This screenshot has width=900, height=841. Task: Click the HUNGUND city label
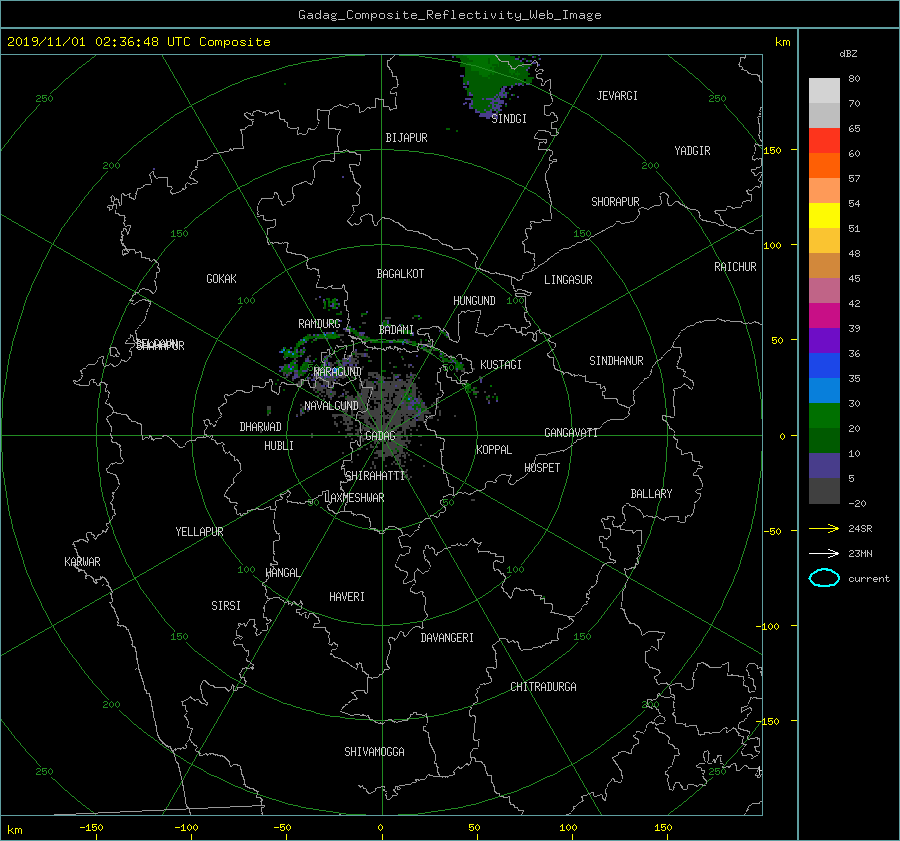474,301
